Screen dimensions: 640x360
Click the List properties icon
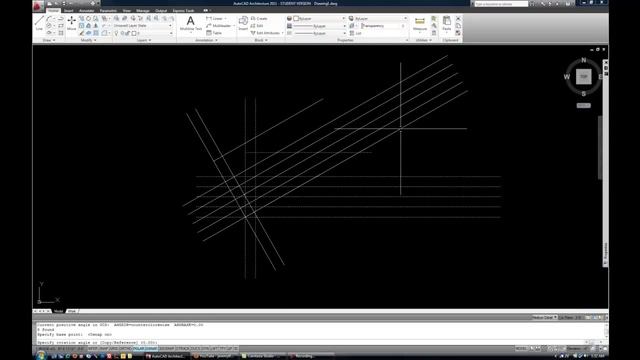(x=355, y=33)
